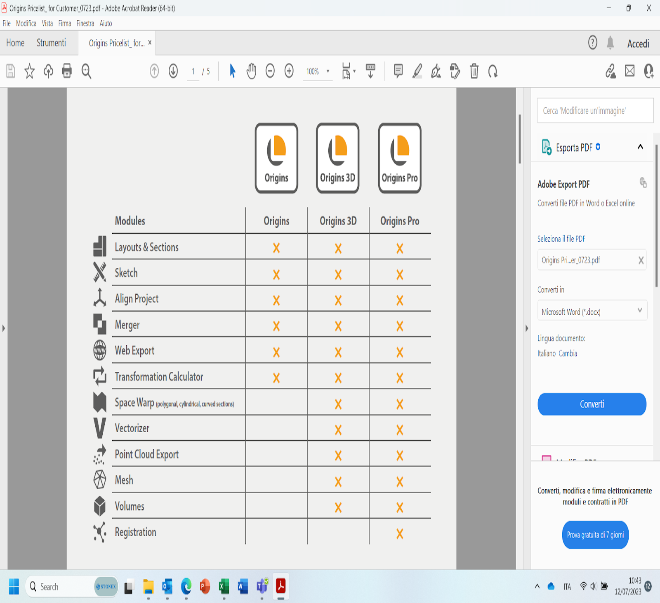Add the document to starred favorites
The height and width of the screenshot is (603, 660).
[x=29, y=71]
